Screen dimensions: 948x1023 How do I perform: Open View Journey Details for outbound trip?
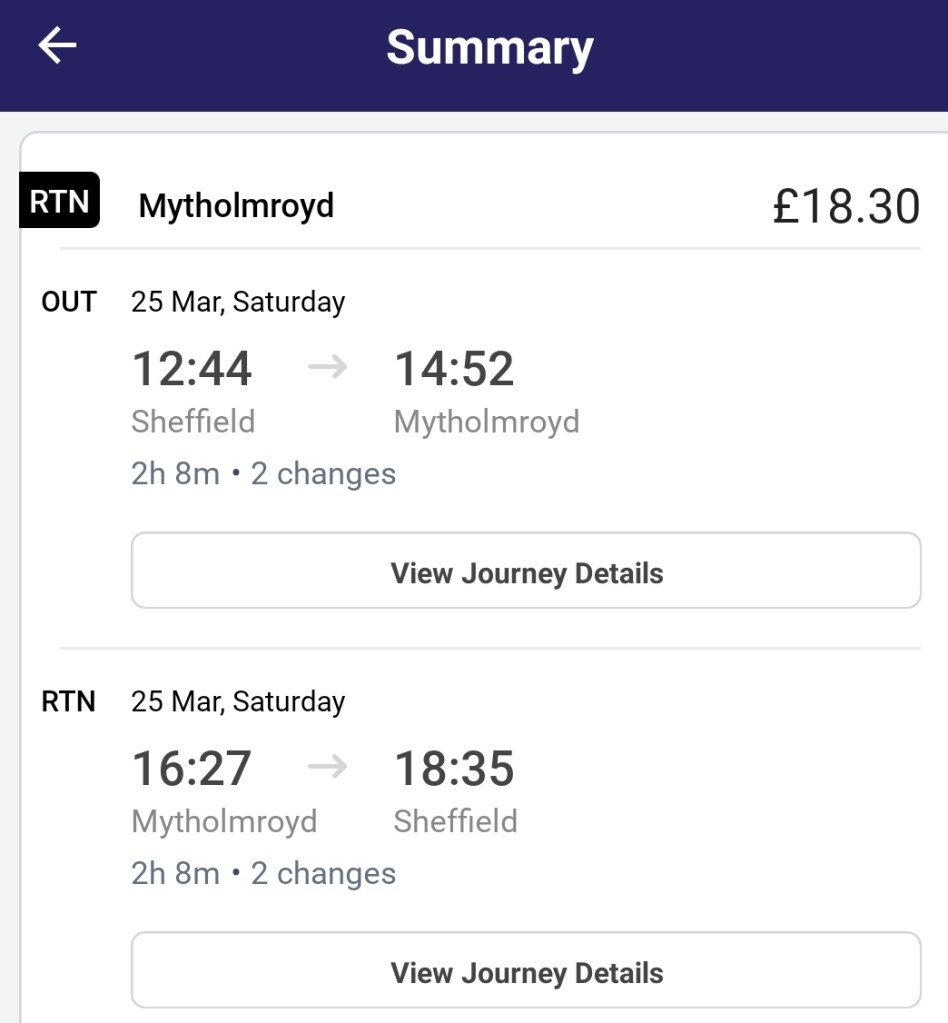526,571
